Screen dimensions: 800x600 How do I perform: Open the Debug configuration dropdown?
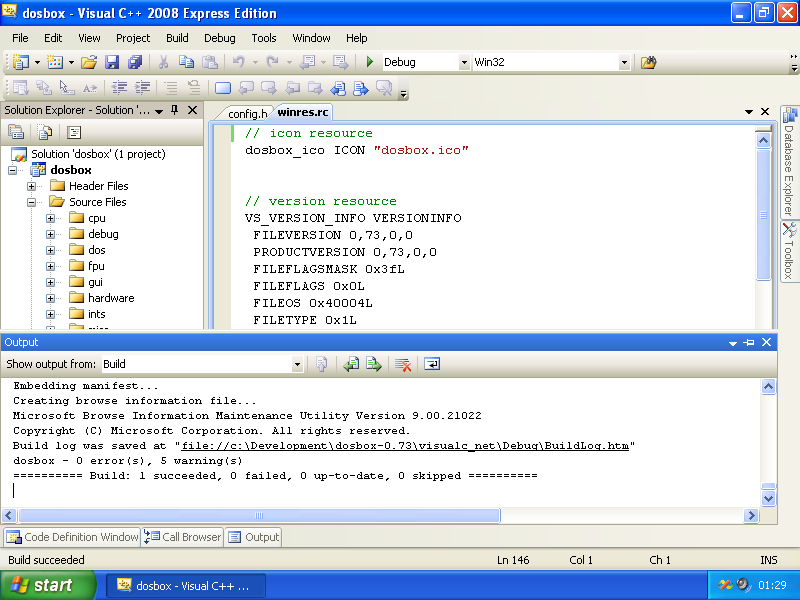(x=463, y=62)
